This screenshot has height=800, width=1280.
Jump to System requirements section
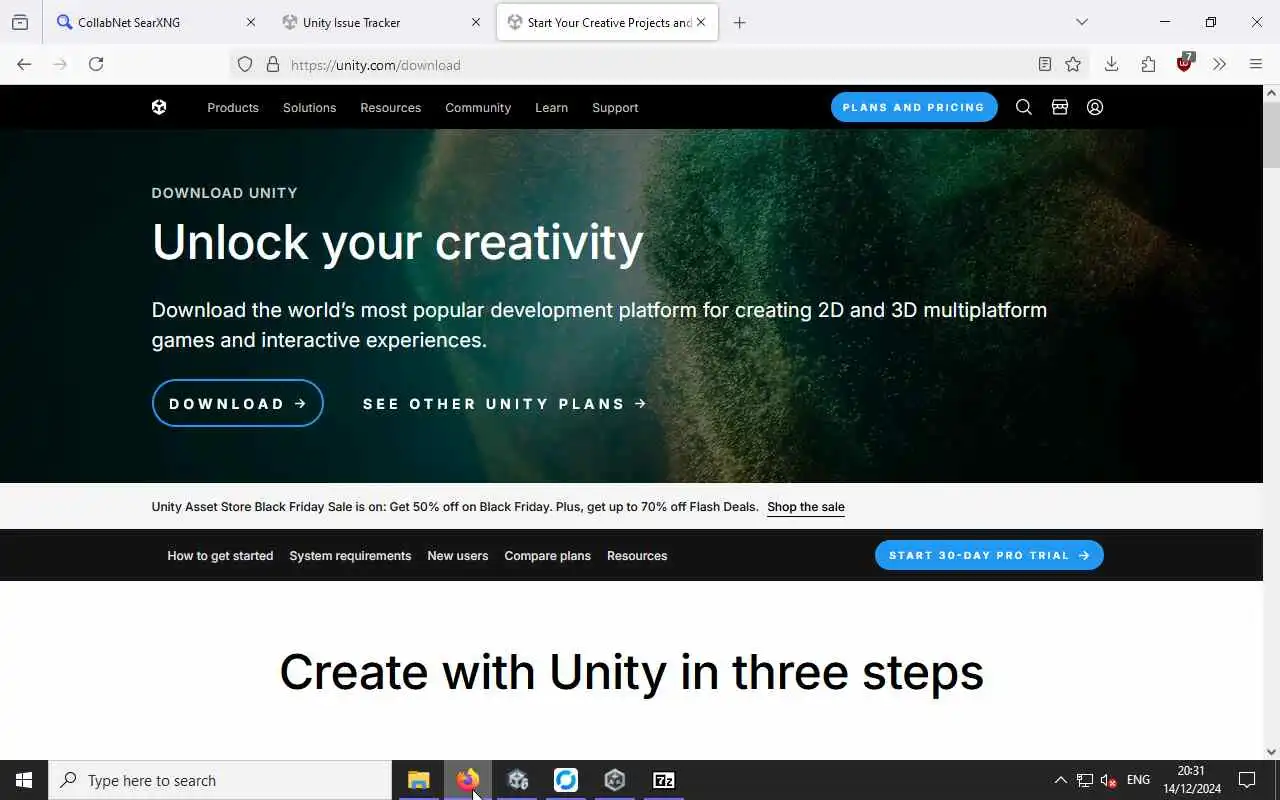(350, 556)
